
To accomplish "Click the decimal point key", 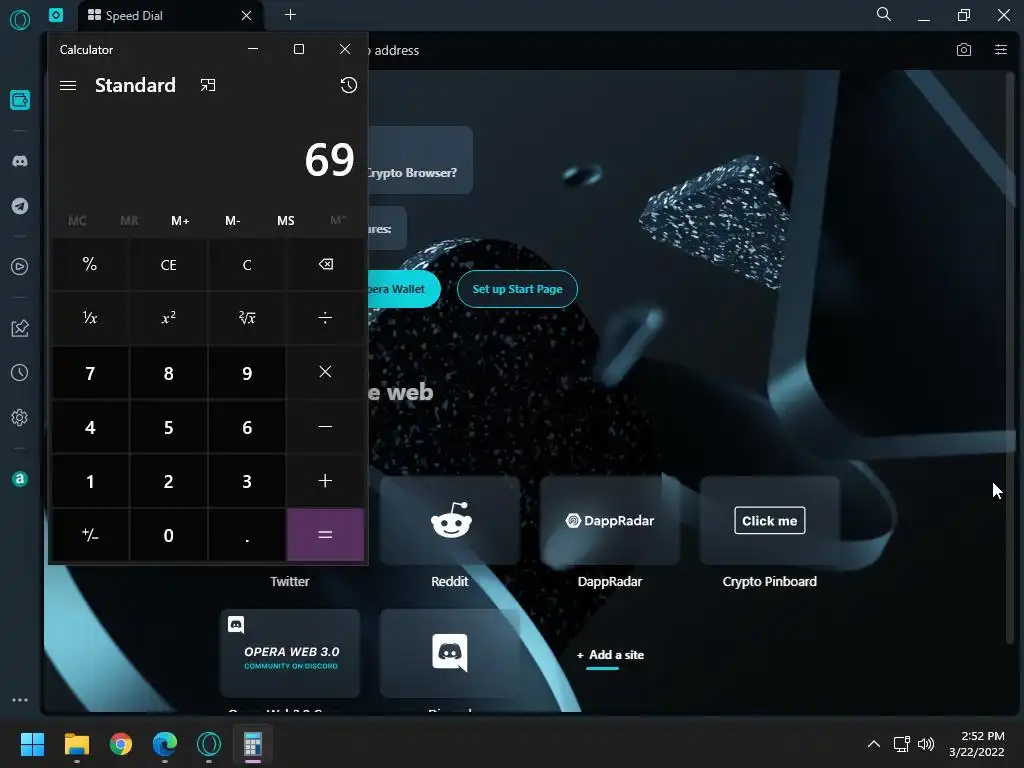I will (247, 535).
